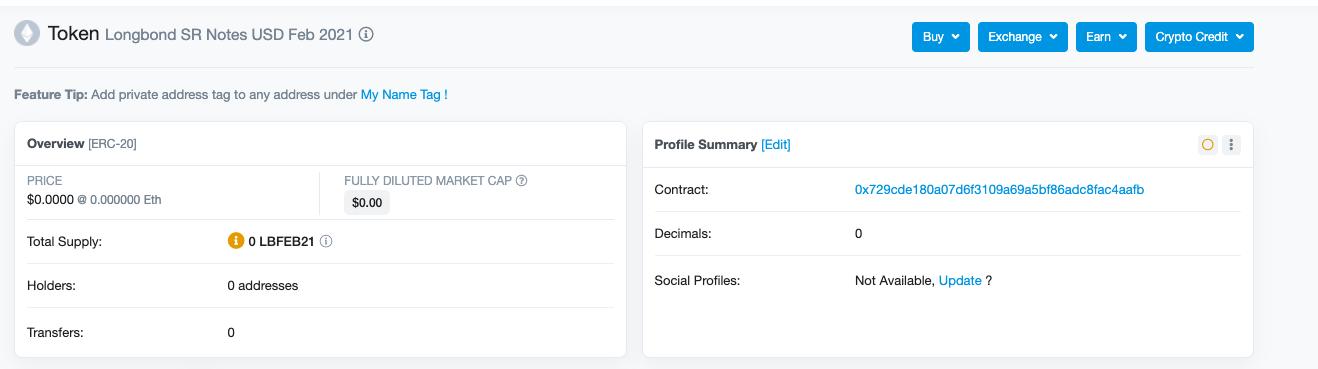Viewport: 1318px width, 369px height.
Task: Expand the Crypto Credit dropdown
Action: tap(1199, 37)
